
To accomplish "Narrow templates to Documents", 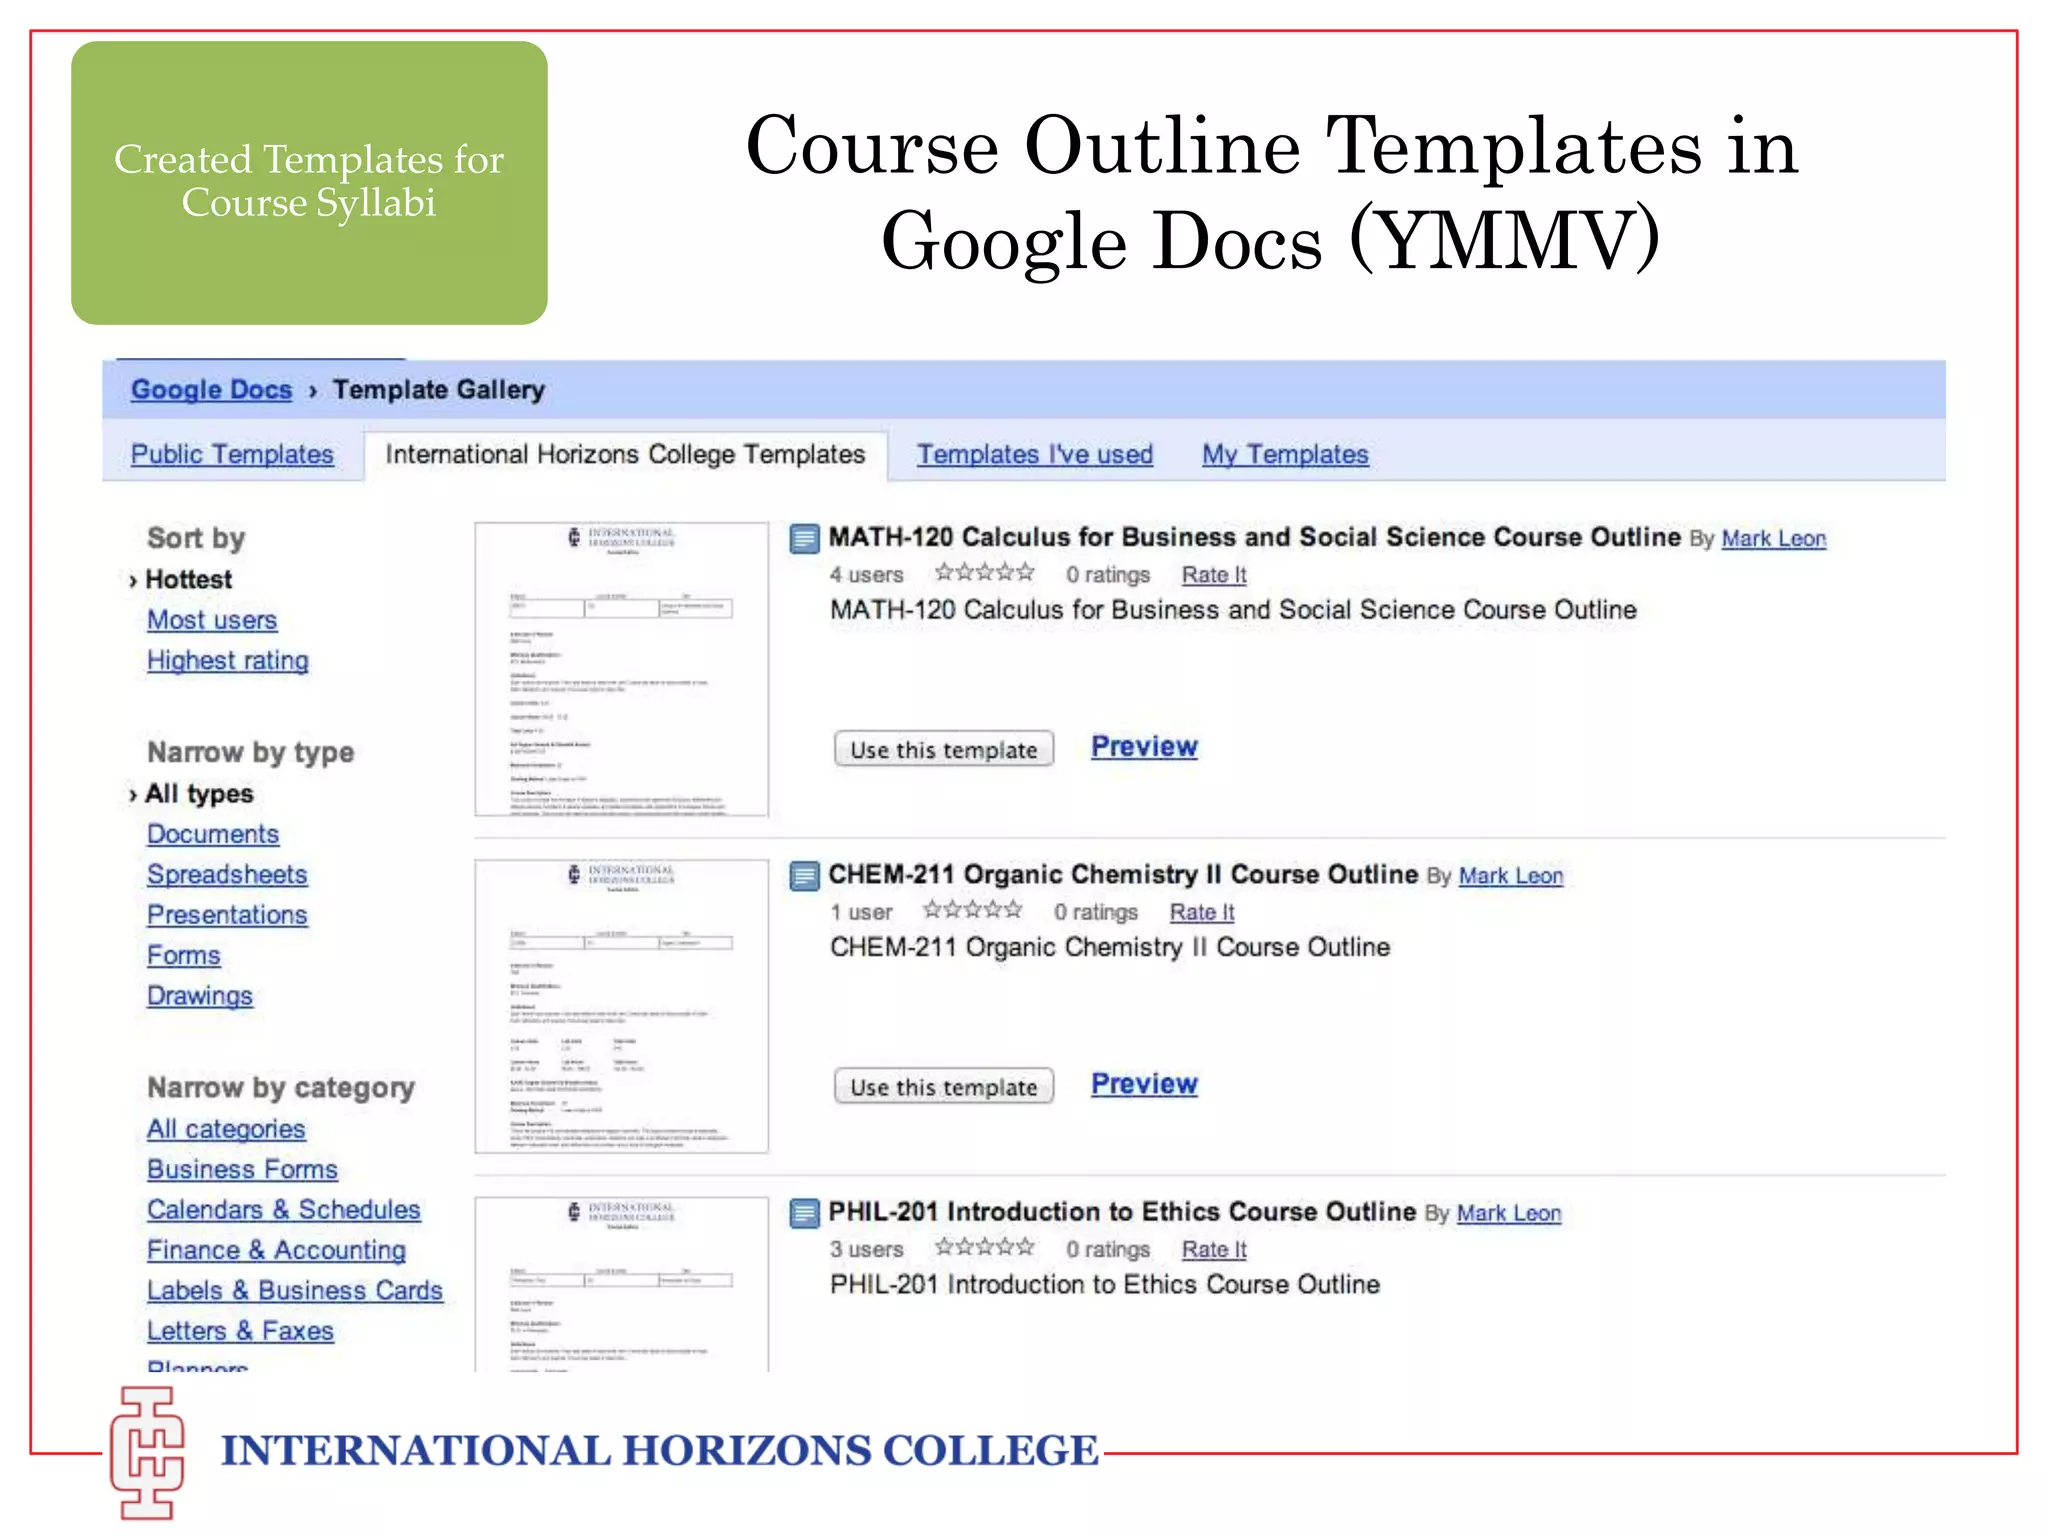I will point(213,834).
